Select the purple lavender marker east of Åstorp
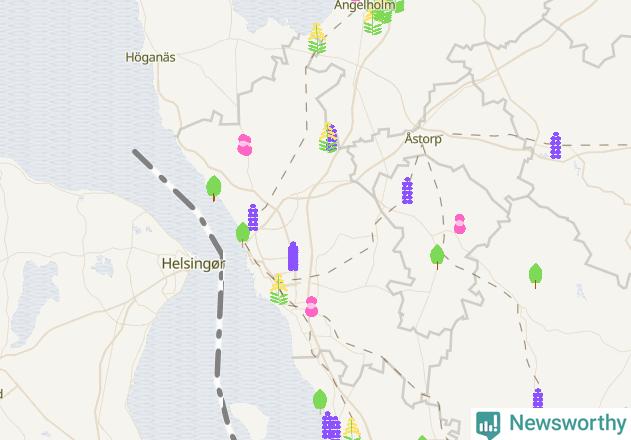This screenshot has height=440, width=631. point(555,146)
